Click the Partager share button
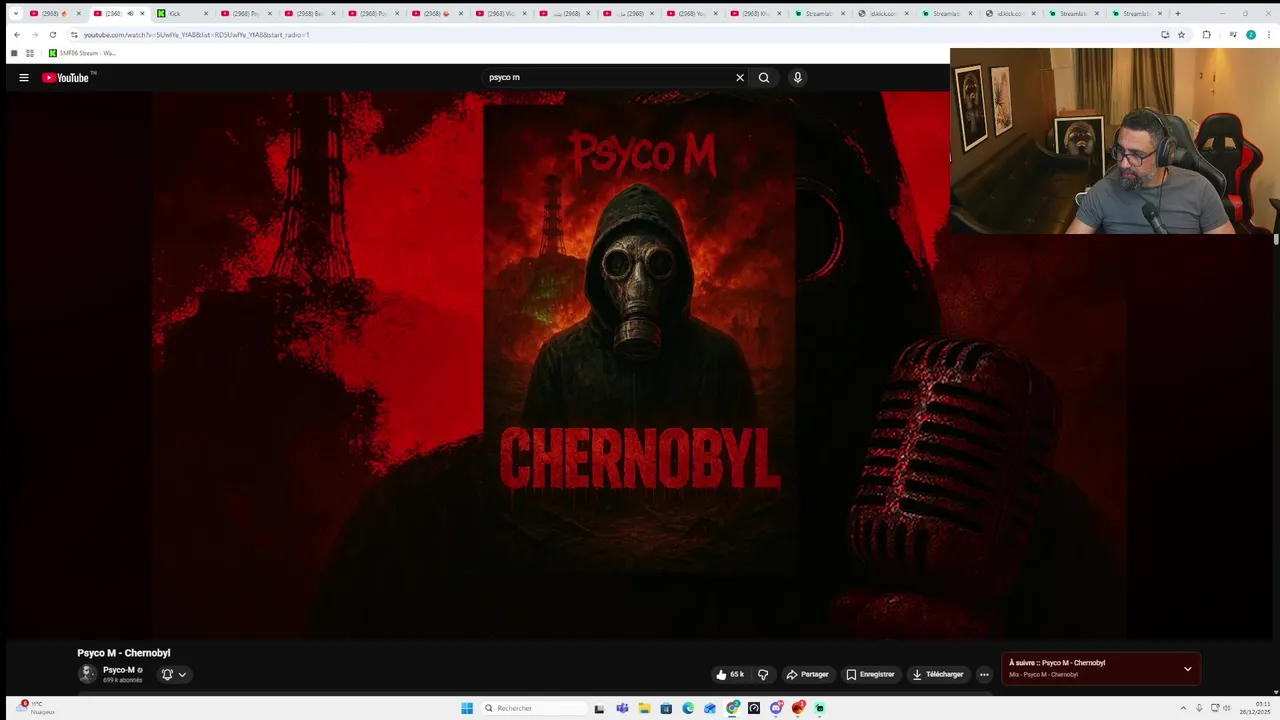 click(808, 674)
